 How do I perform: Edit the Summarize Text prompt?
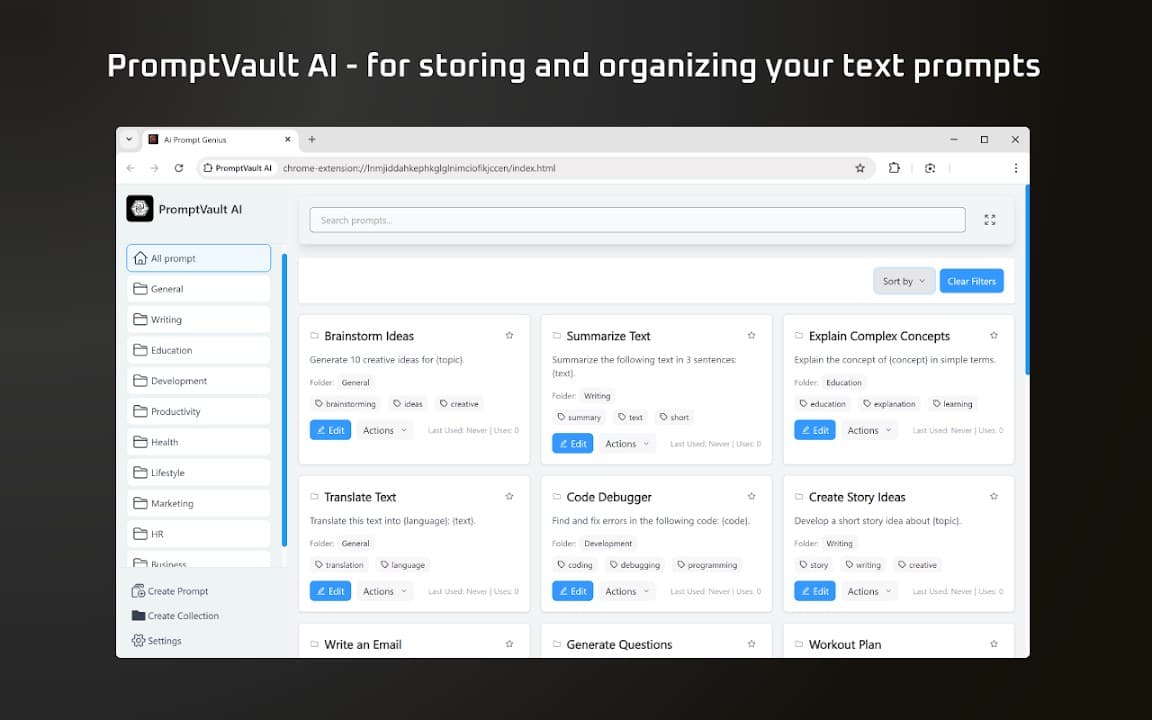pos(572,444)
